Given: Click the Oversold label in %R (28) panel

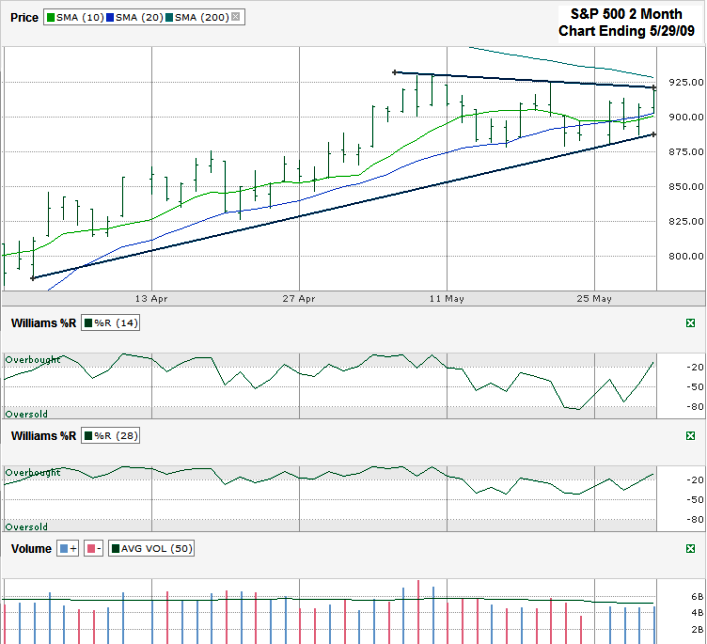Looking at the screenshot, I should tap(26, 527).
